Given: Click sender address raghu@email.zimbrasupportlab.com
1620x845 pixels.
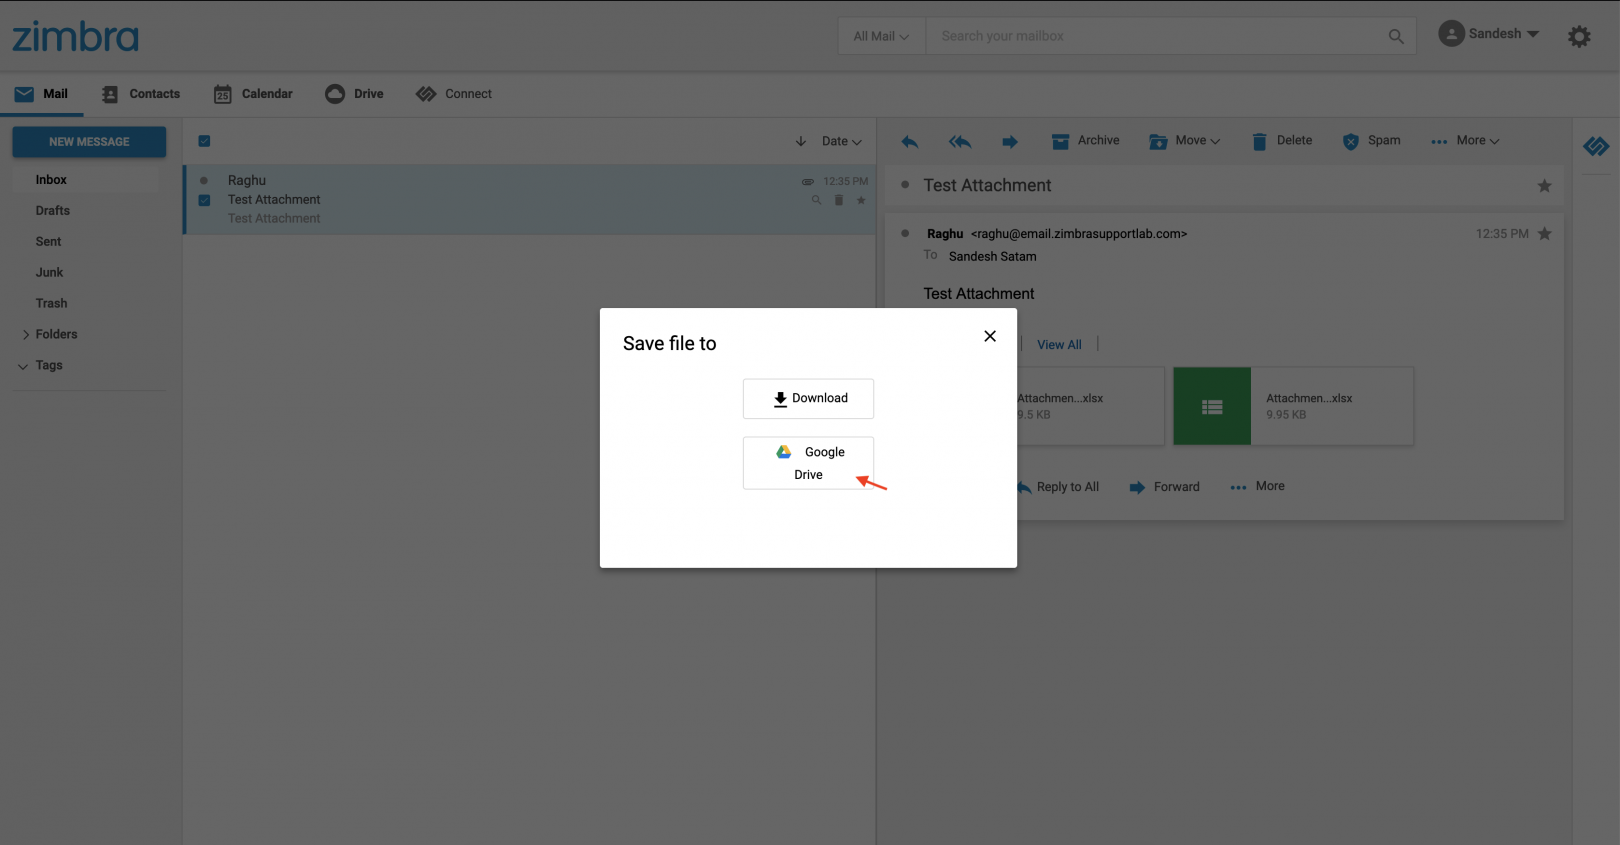Looking at the screenshot, I should click(x=1079, y=234).
